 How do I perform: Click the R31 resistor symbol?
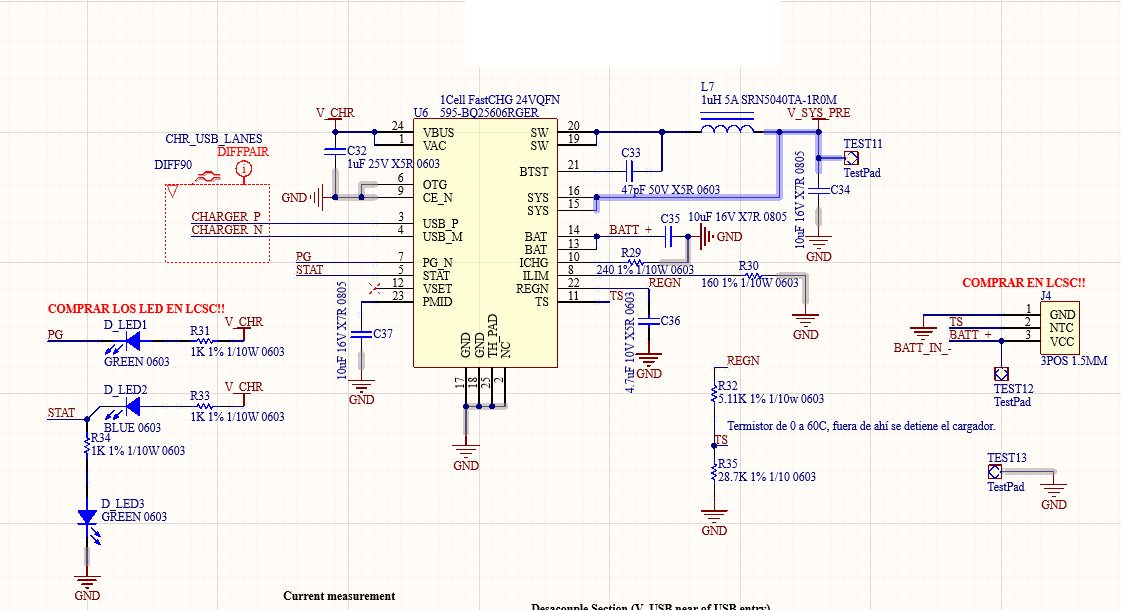coord(202,342)
